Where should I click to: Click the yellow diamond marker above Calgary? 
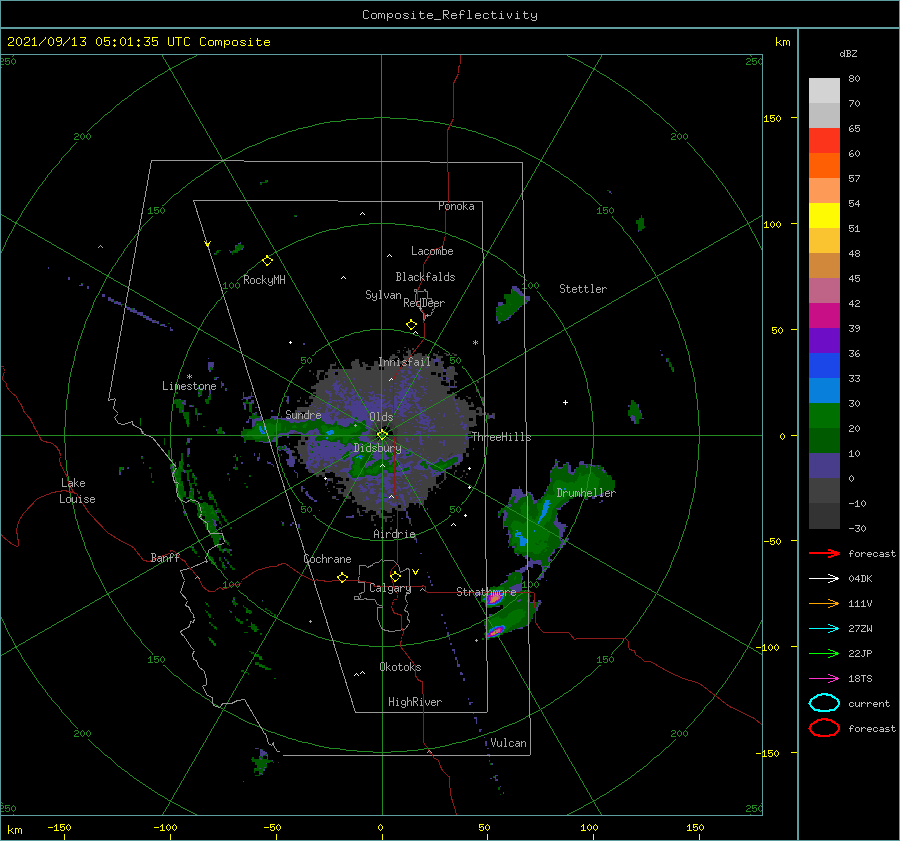395,576
